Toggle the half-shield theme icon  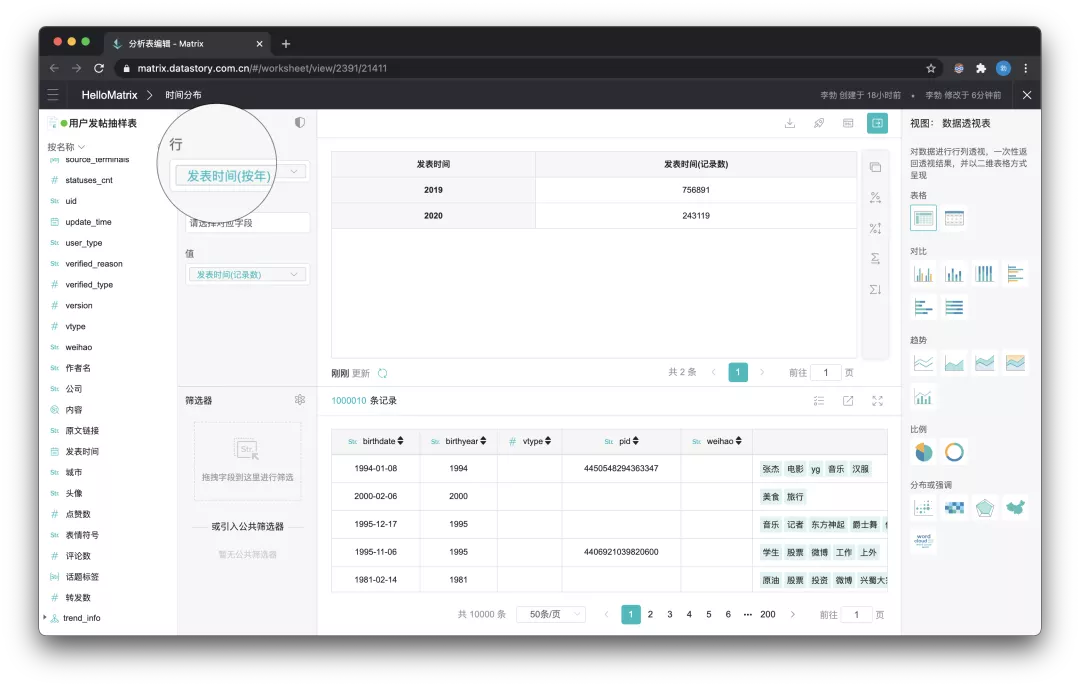[x=300, y=123]
